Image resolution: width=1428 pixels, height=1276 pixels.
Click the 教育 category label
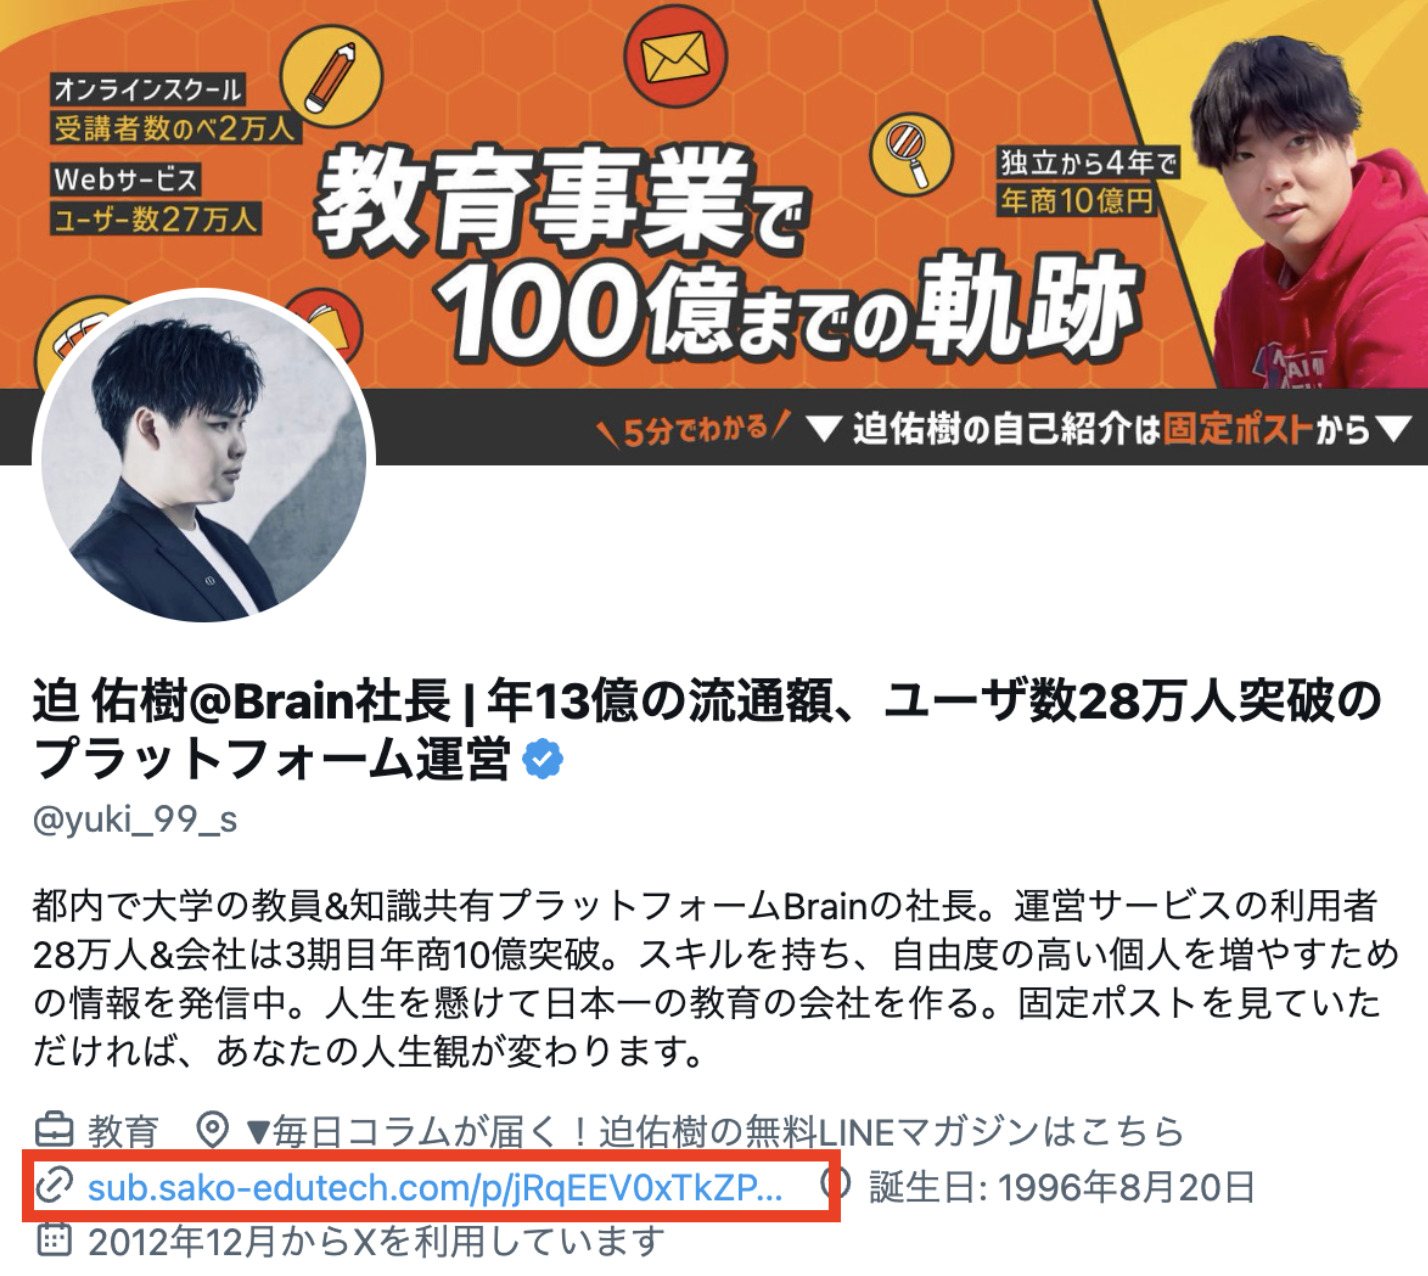click(123, 1132)
